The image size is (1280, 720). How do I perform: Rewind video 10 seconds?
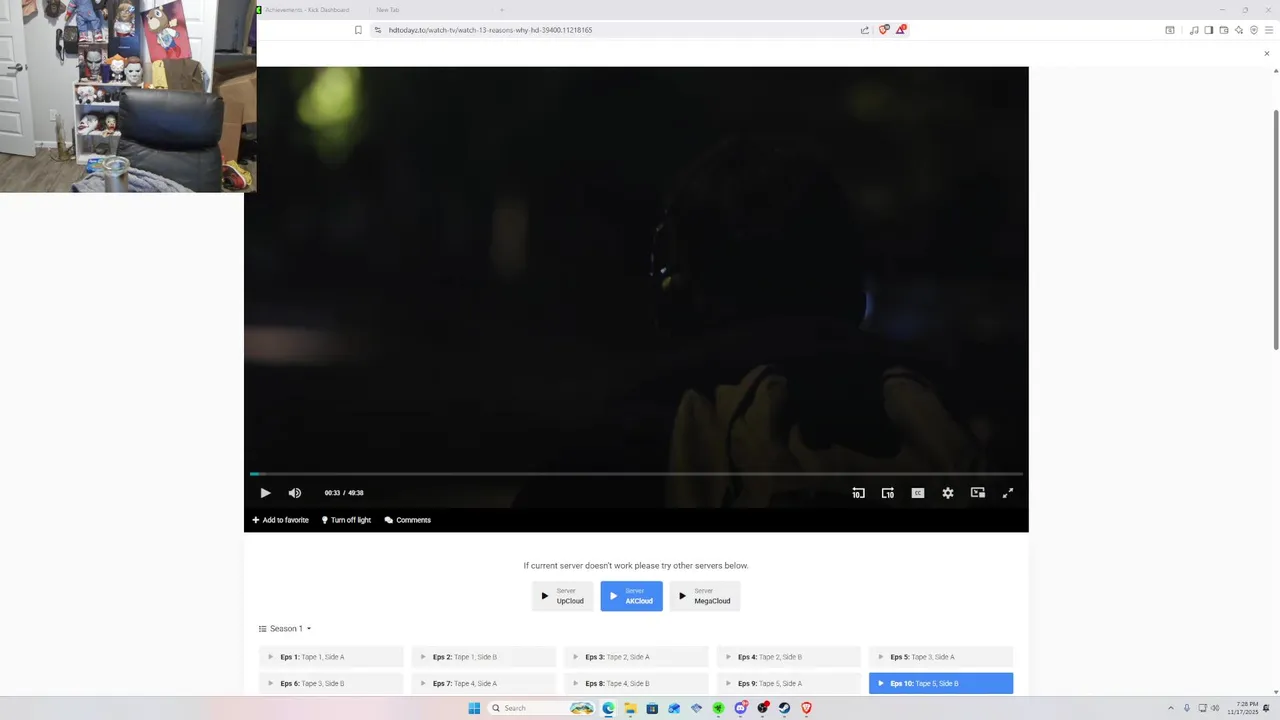858,493
